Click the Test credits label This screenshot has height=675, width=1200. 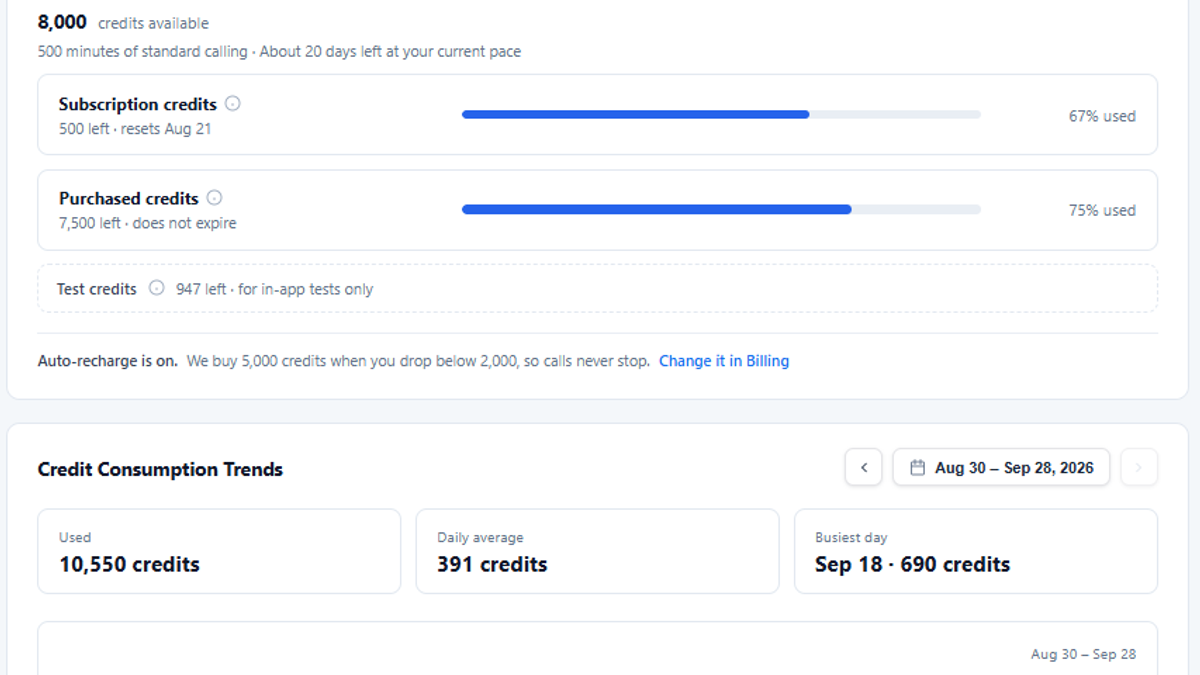coord(97,289)
